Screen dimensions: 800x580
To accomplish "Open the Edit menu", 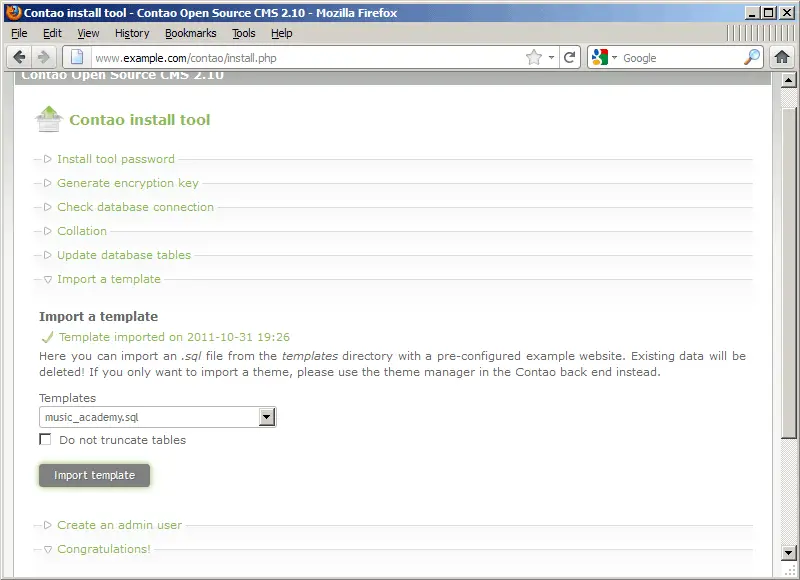I will [x=52, y=33].
